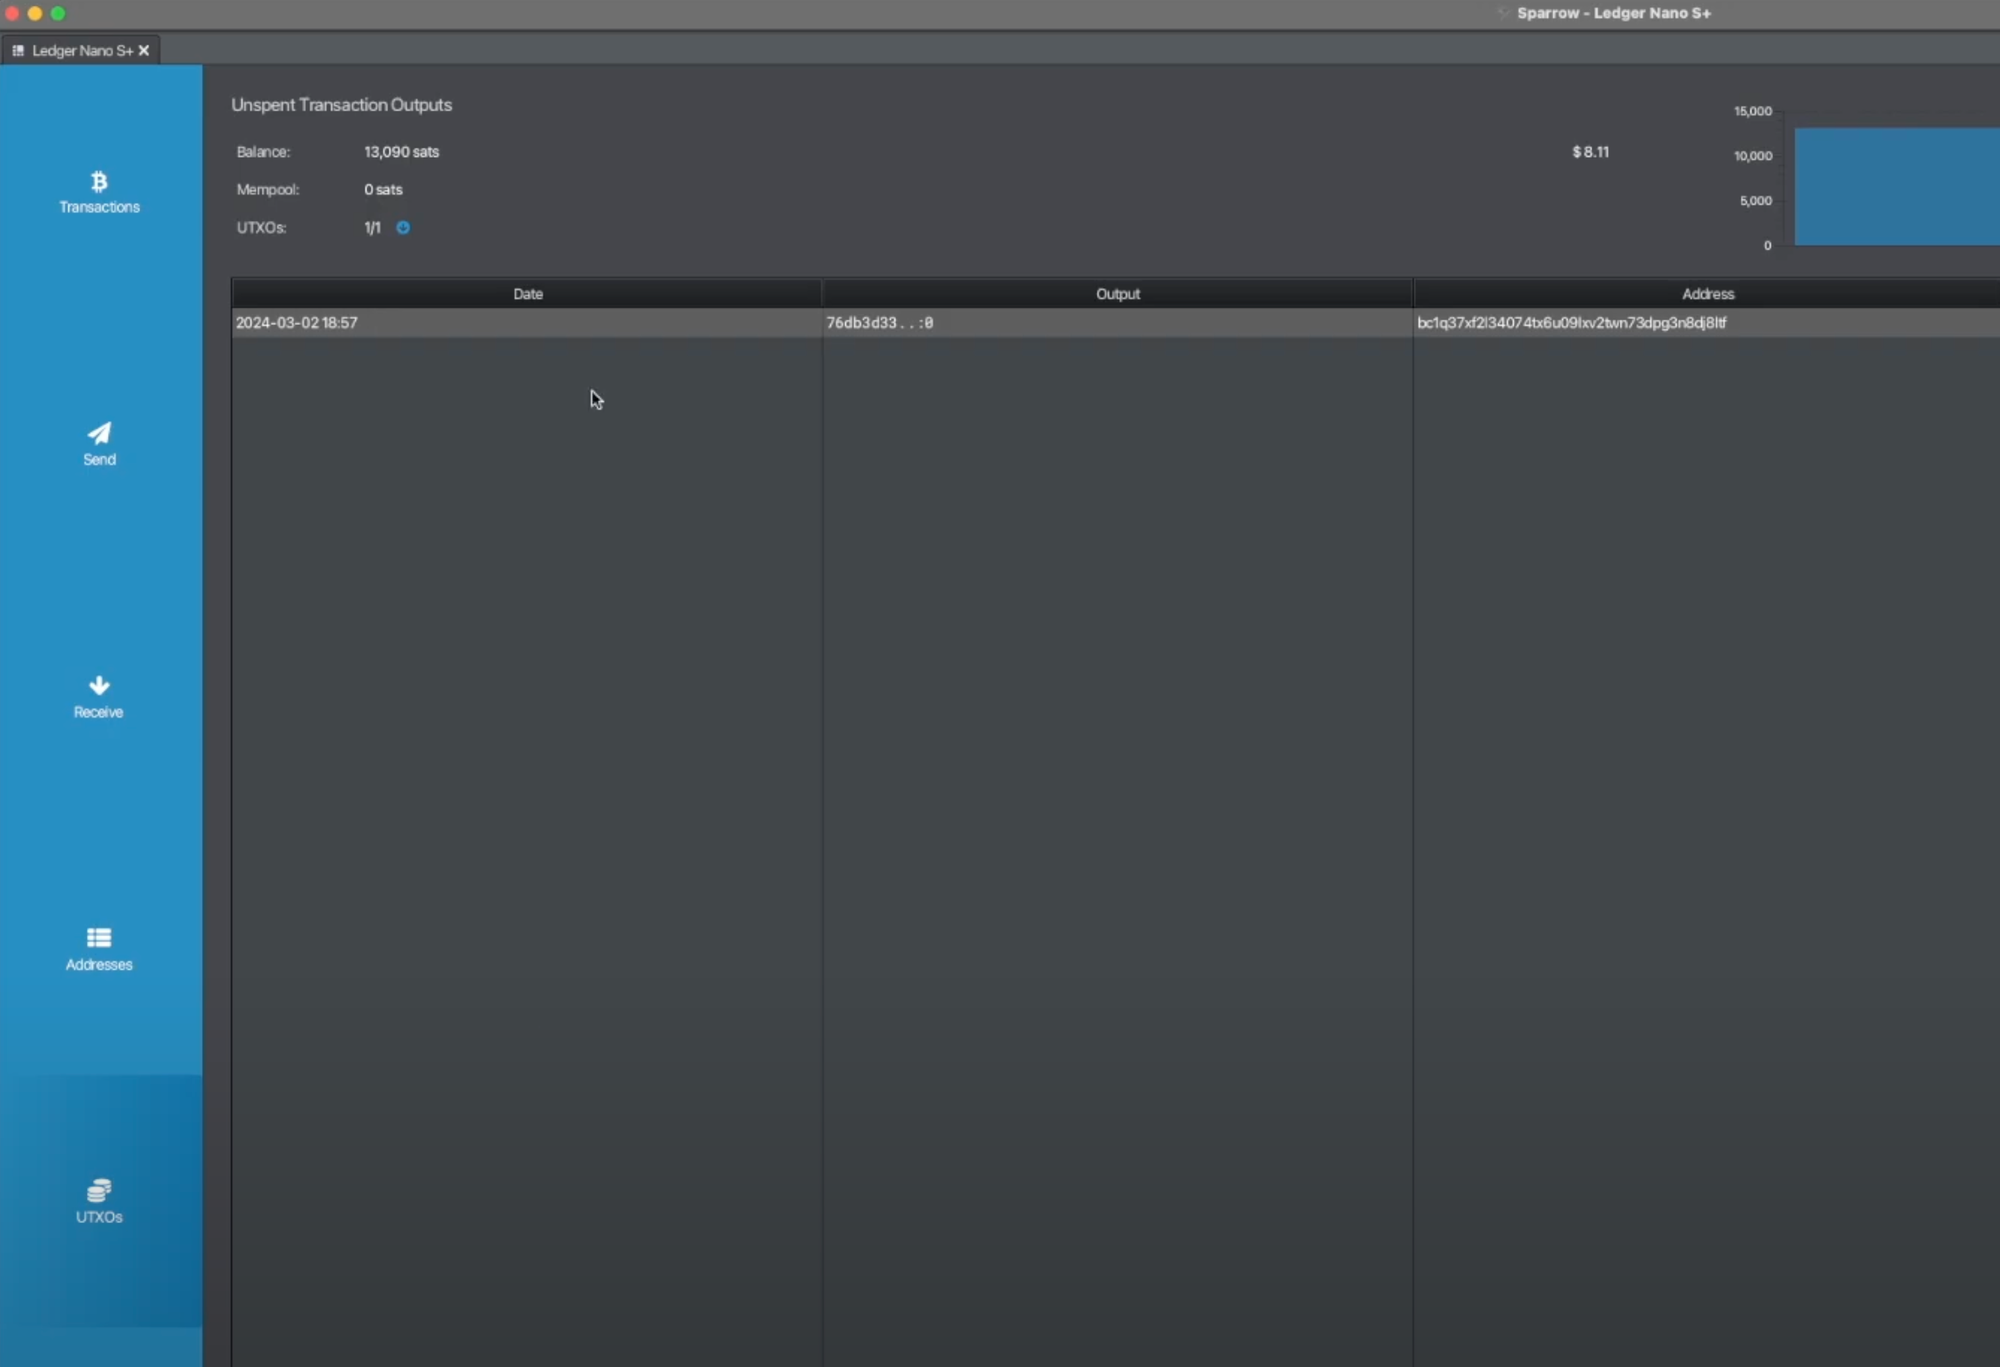Click blue download icon beside UTXOs count
Screen dimensions: 2000x1367
(x=403, y=228)
